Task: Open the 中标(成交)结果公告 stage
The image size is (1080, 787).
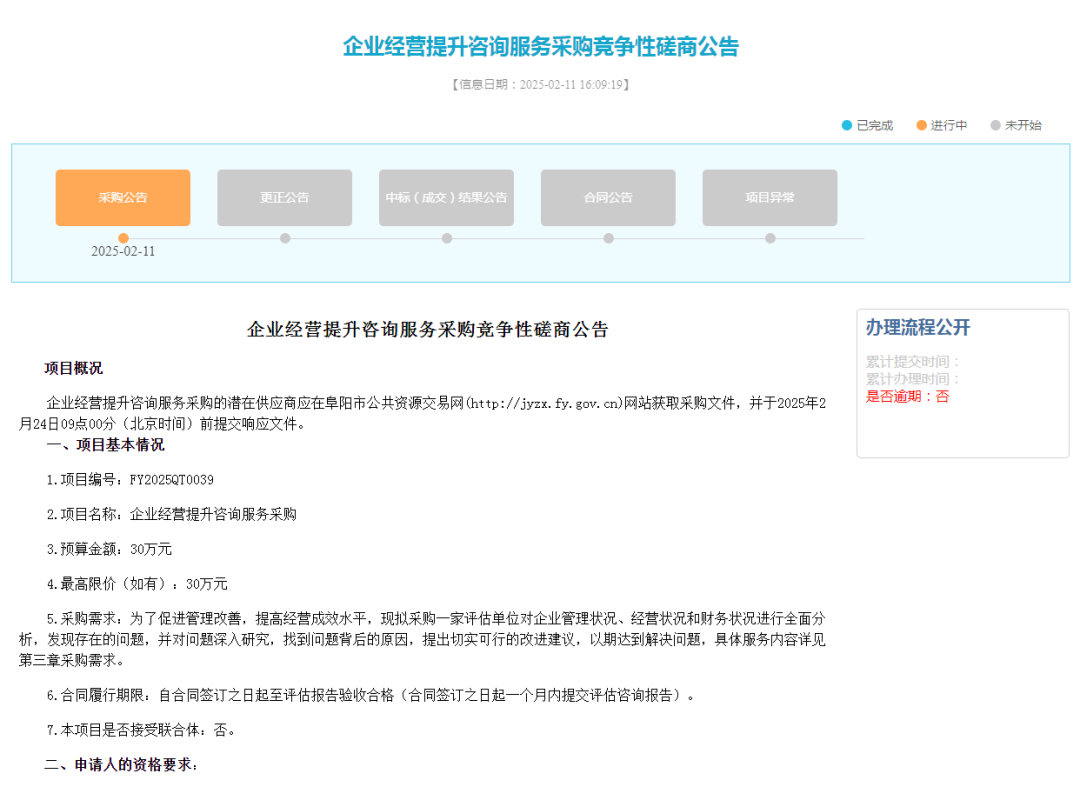Action: 447,198
